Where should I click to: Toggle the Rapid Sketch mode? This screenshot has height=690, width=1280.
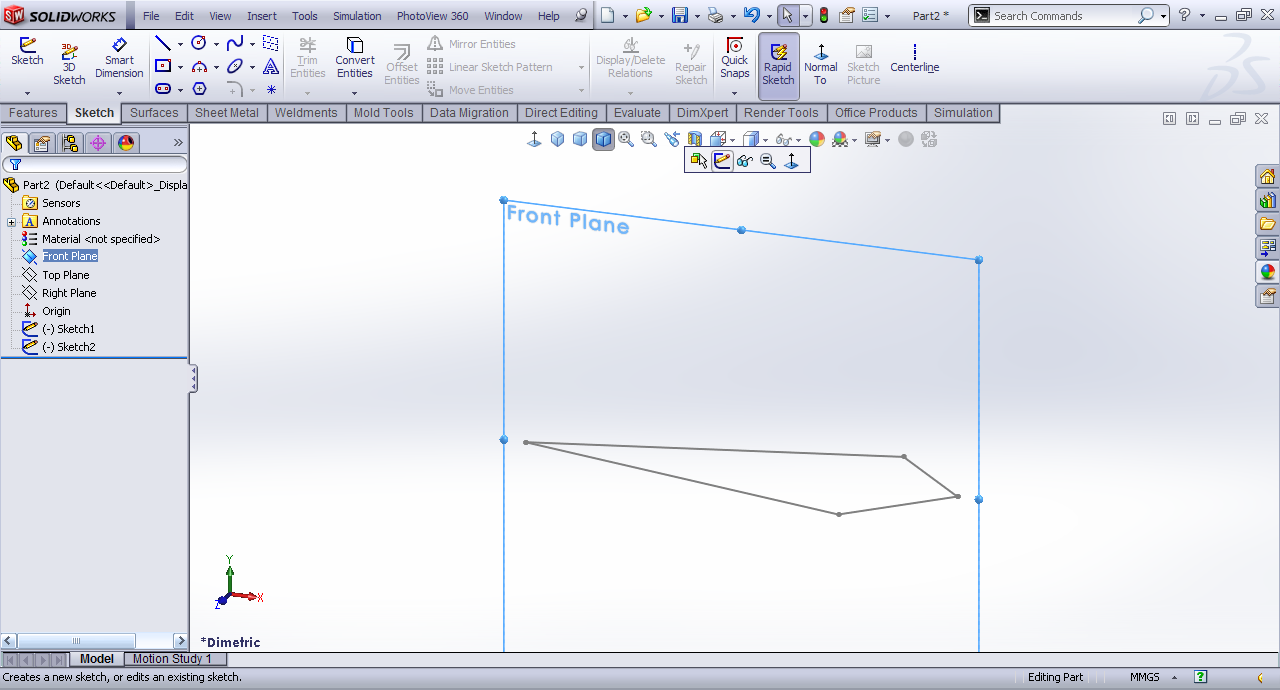coord(778,66)
